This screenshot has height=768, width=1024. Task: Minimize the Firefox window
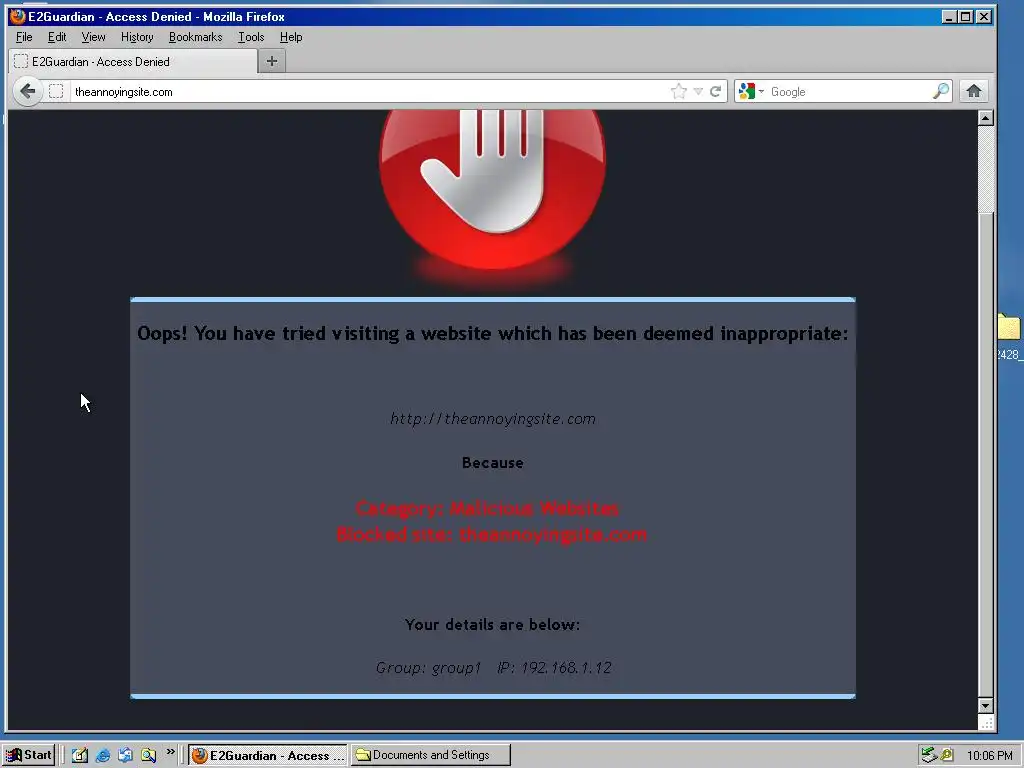(950, 16)
